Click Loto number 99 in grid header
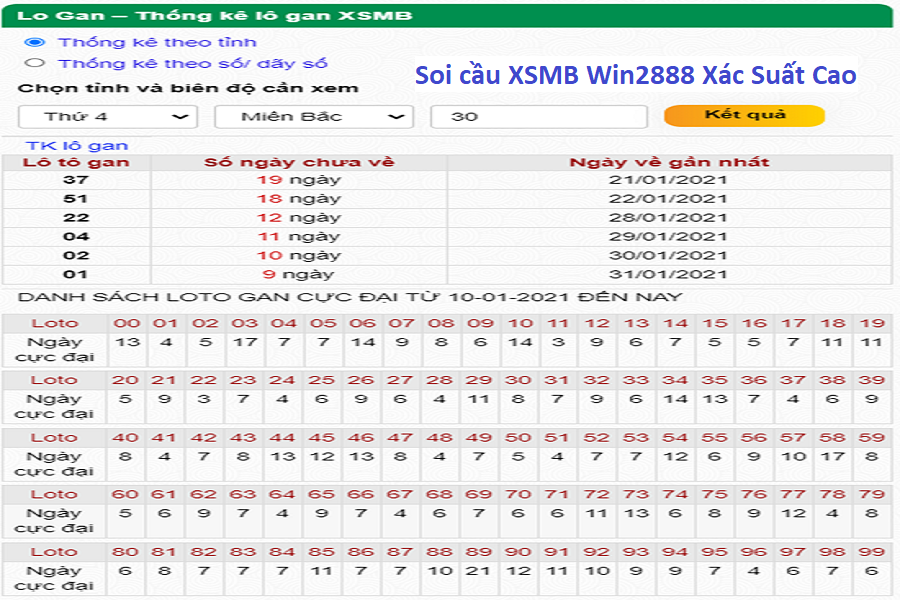Image resolution: width=900 pixels, height=600 pixels. [x=872, y=552]
